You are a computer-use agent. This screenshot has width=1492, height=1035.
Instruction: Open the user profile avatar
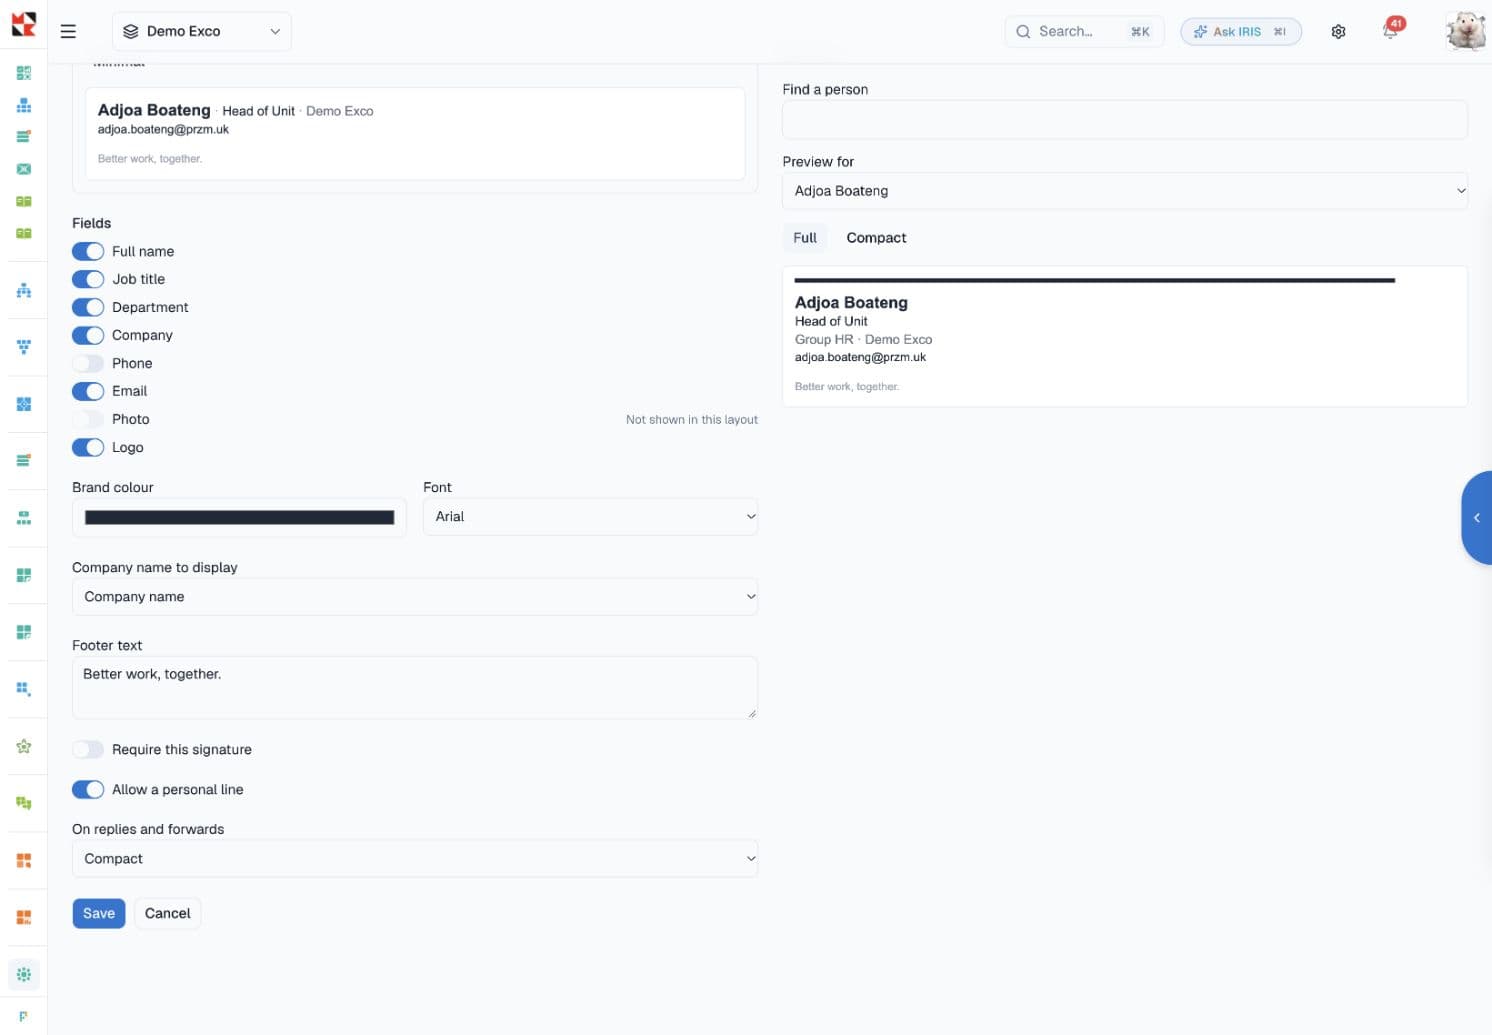click(x=1465, y=31)
